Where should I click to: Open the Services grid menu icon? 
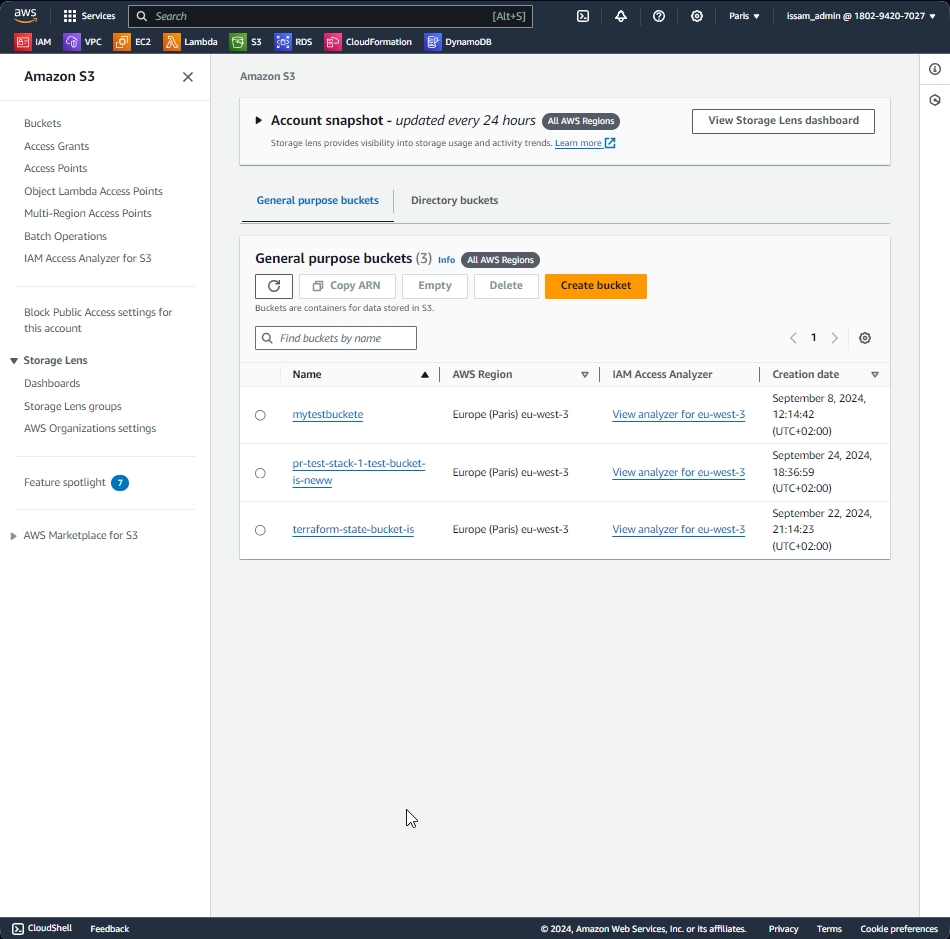(x=70, y=16)
